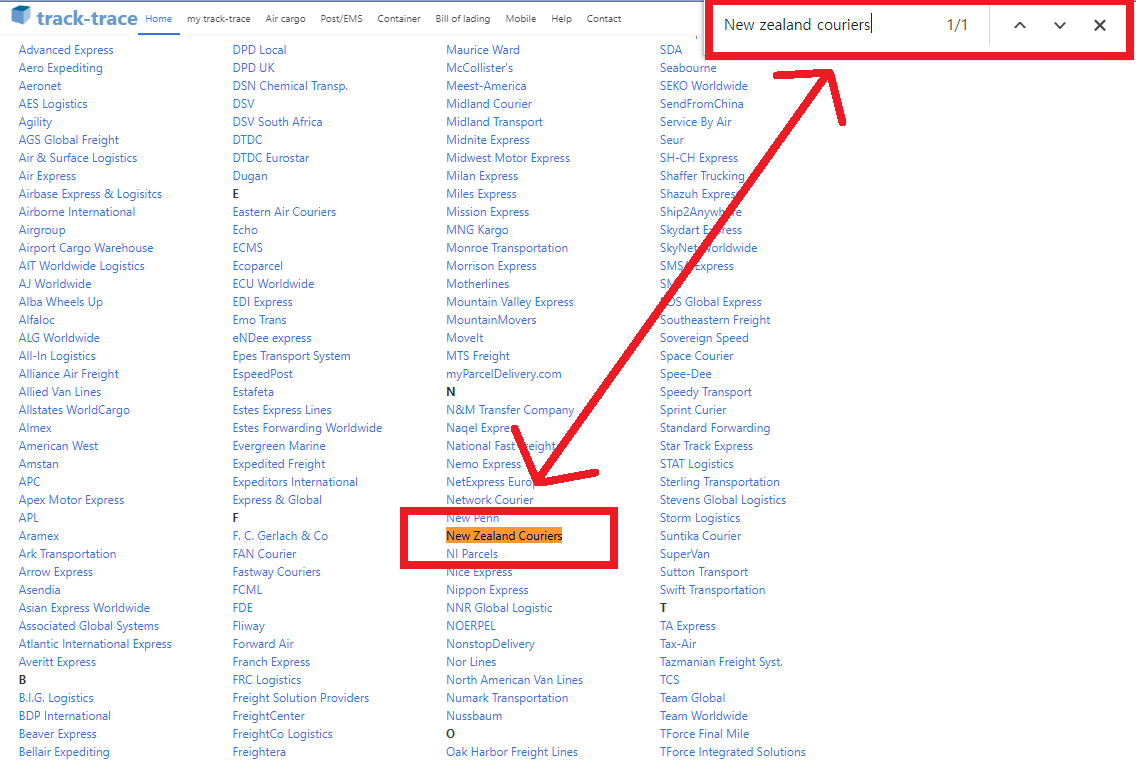This screenshot has height=761, width=1136.
Task: Open the SEKO Worldwide link
Action: 703,86
